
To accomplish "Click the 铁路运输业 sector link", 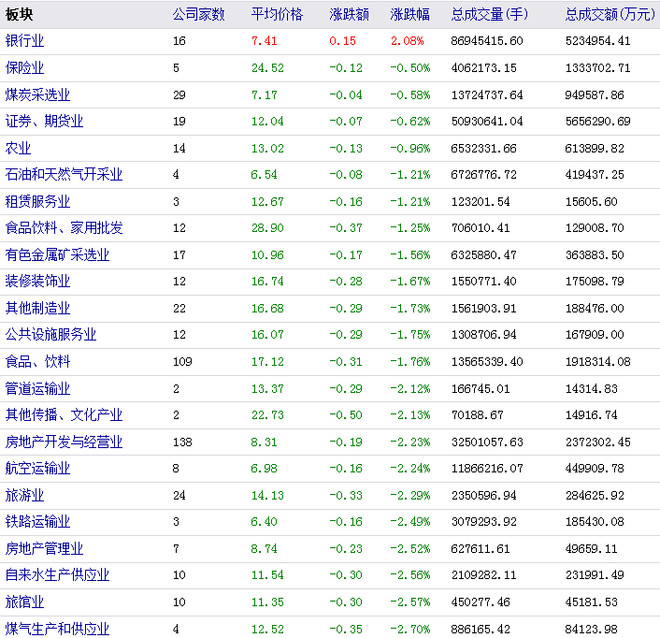I will coord(37,521).
